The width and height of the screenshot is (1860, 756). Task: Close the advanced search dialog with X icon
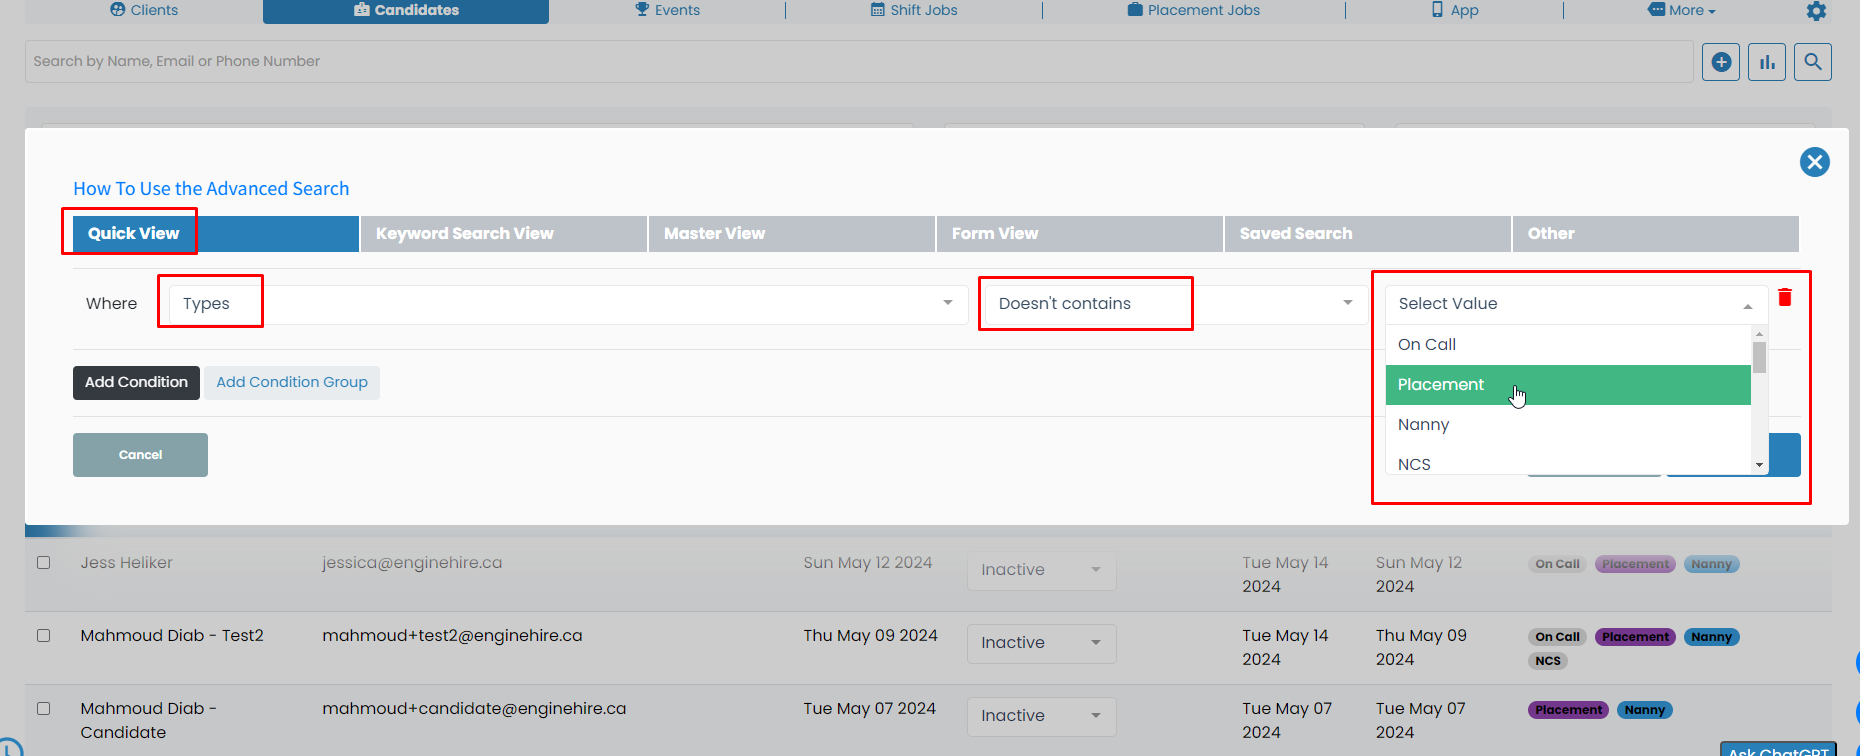pos(1814,162)
